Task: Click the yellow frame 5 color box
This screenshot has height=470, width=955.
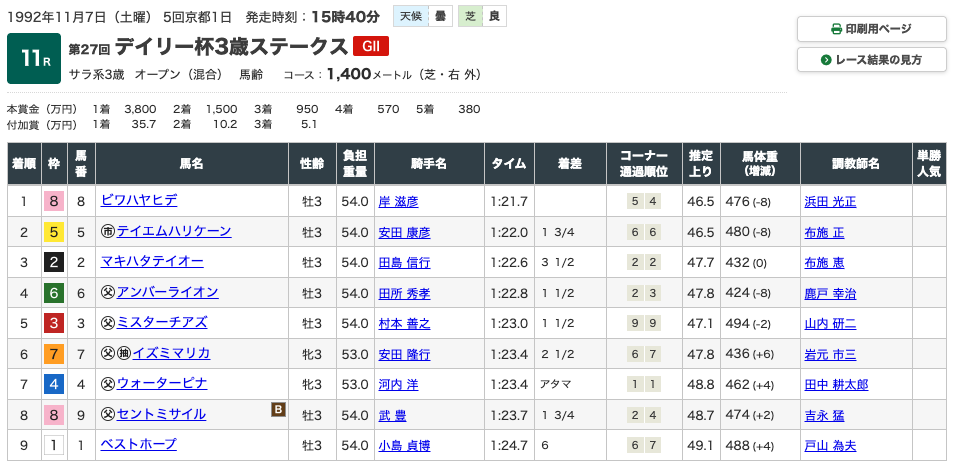Action: [x=52, y=232]
